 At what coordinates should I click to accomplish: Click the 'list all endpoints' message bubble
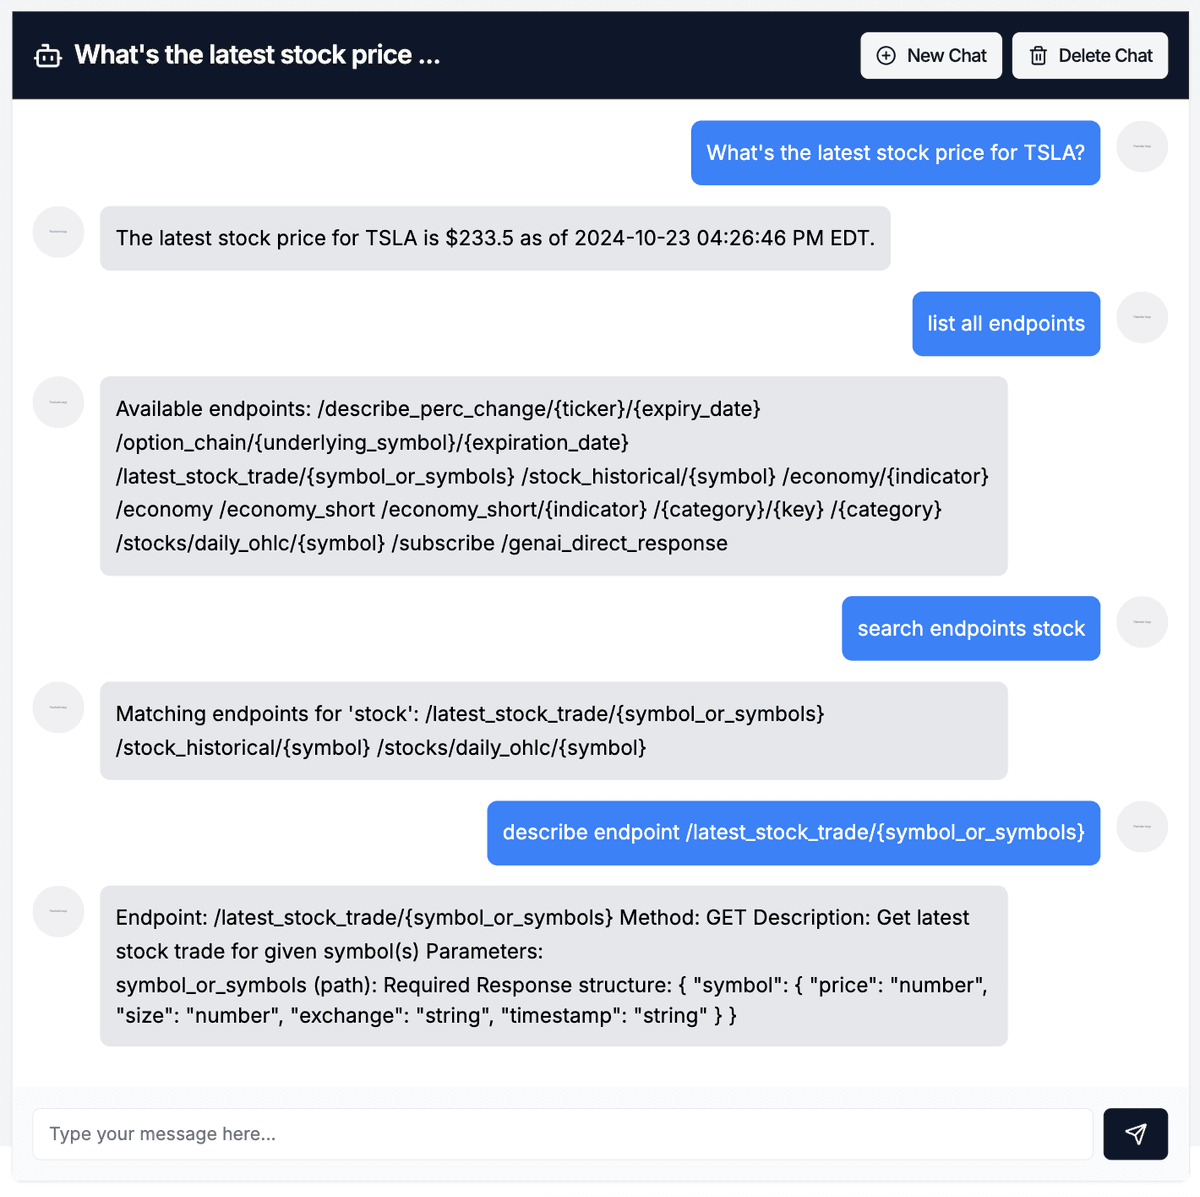pyautogui.click(x=1005, y=323)
